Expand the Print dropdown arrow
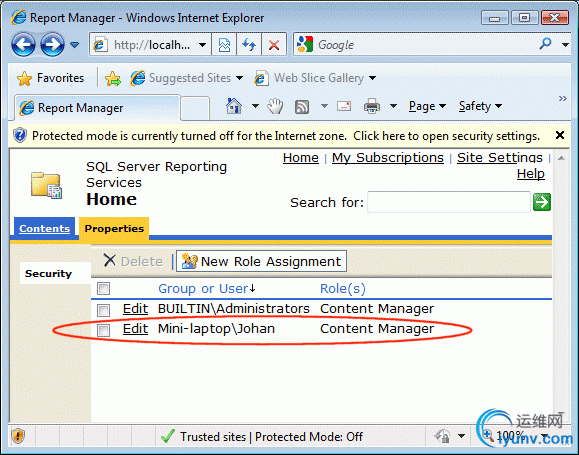This screenshot has width=579, height=455. coord(394,106)
